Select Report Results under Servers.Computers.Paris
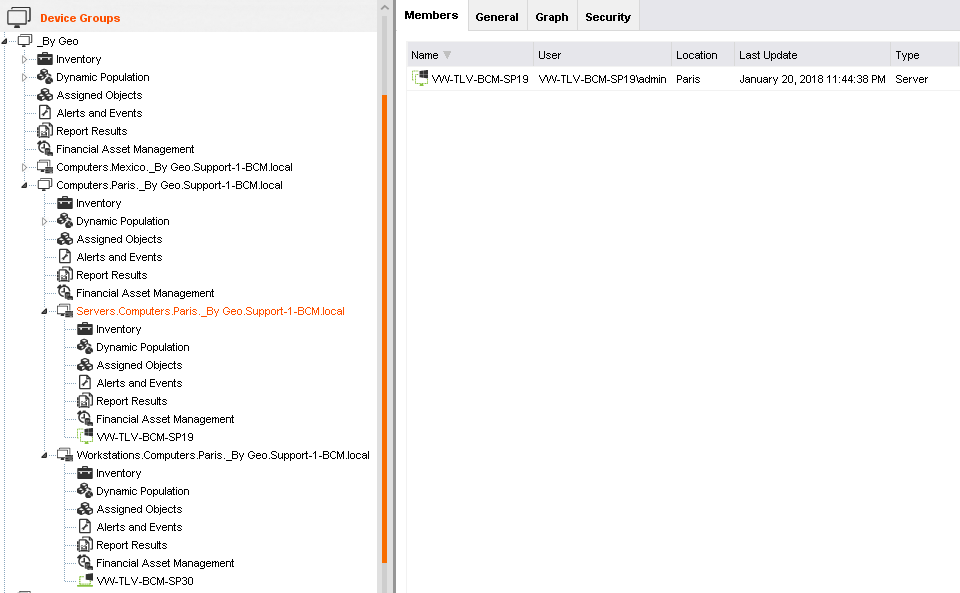 tap(132, 401)
